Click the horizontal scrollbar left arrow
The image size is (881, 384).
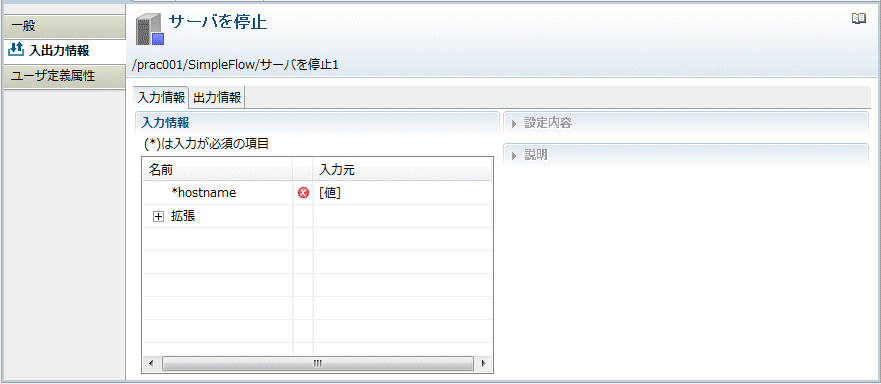[x=150, y=364]
